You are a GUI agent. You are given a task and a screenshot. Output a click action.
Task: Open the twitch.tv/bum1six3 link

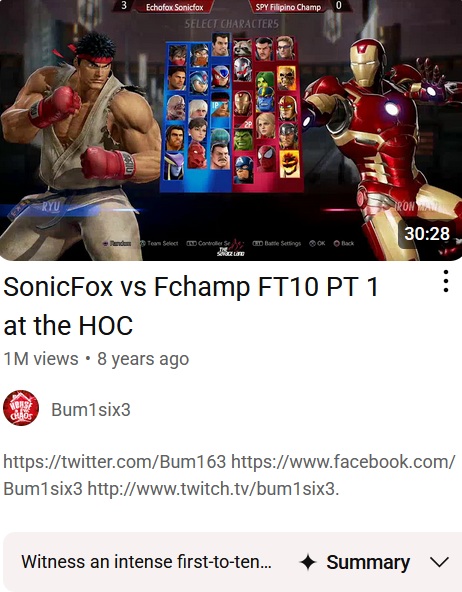213,489
